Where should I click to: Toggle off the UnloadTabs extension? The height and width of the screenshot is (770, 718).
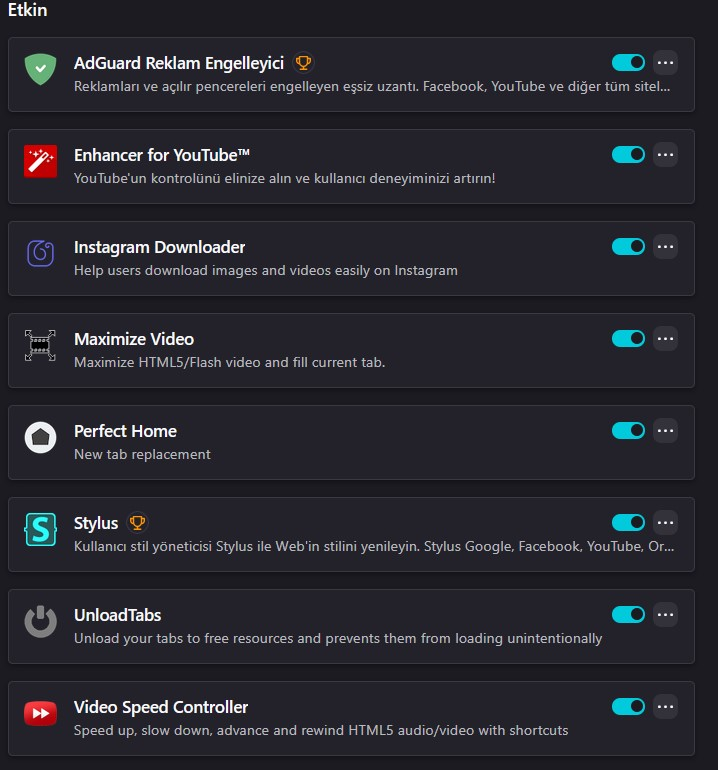pyautogui.click(x=628, y=615)
